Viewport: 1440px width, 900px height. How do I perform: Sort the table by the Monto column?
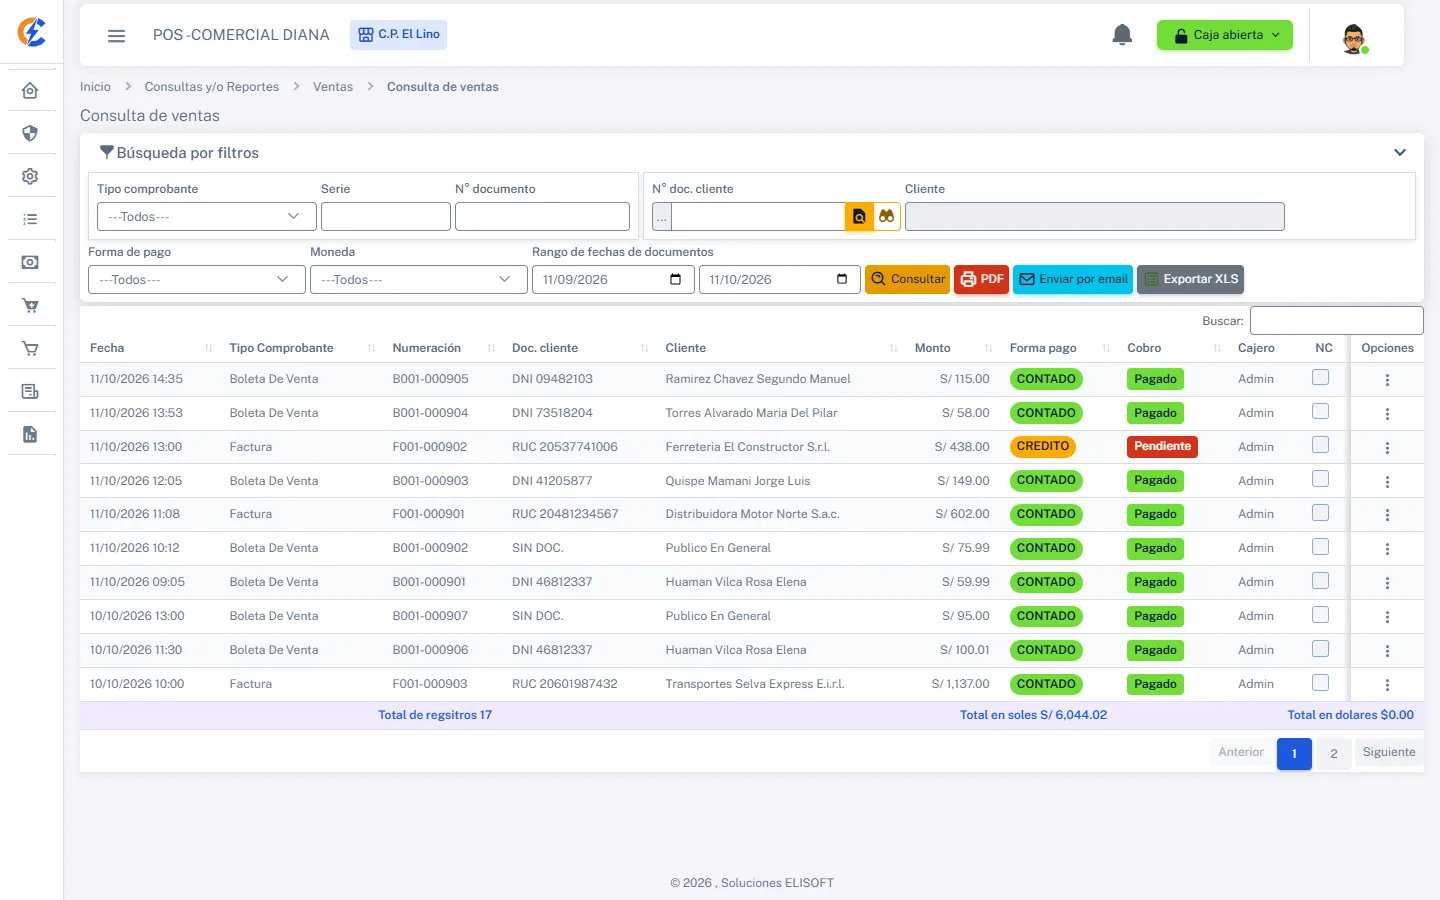(x=951, y=348)
